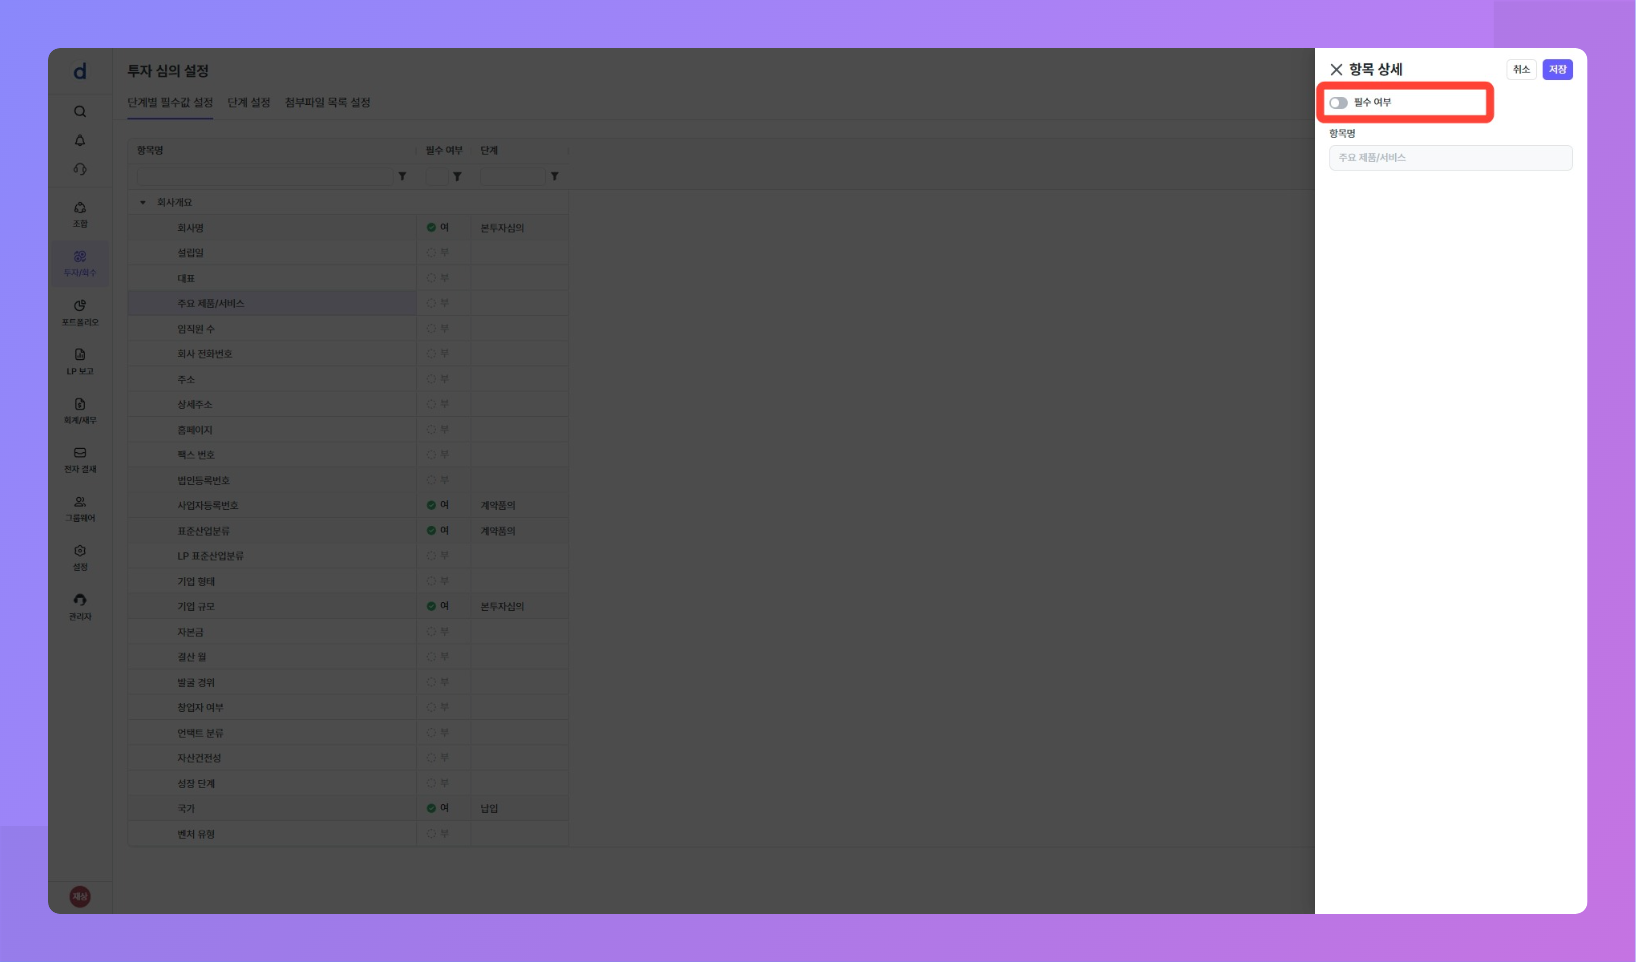Switch to 첨부파일 목록 설정 tab
The height and width of the screenshot is (962, 1636).
click(327, 102)
